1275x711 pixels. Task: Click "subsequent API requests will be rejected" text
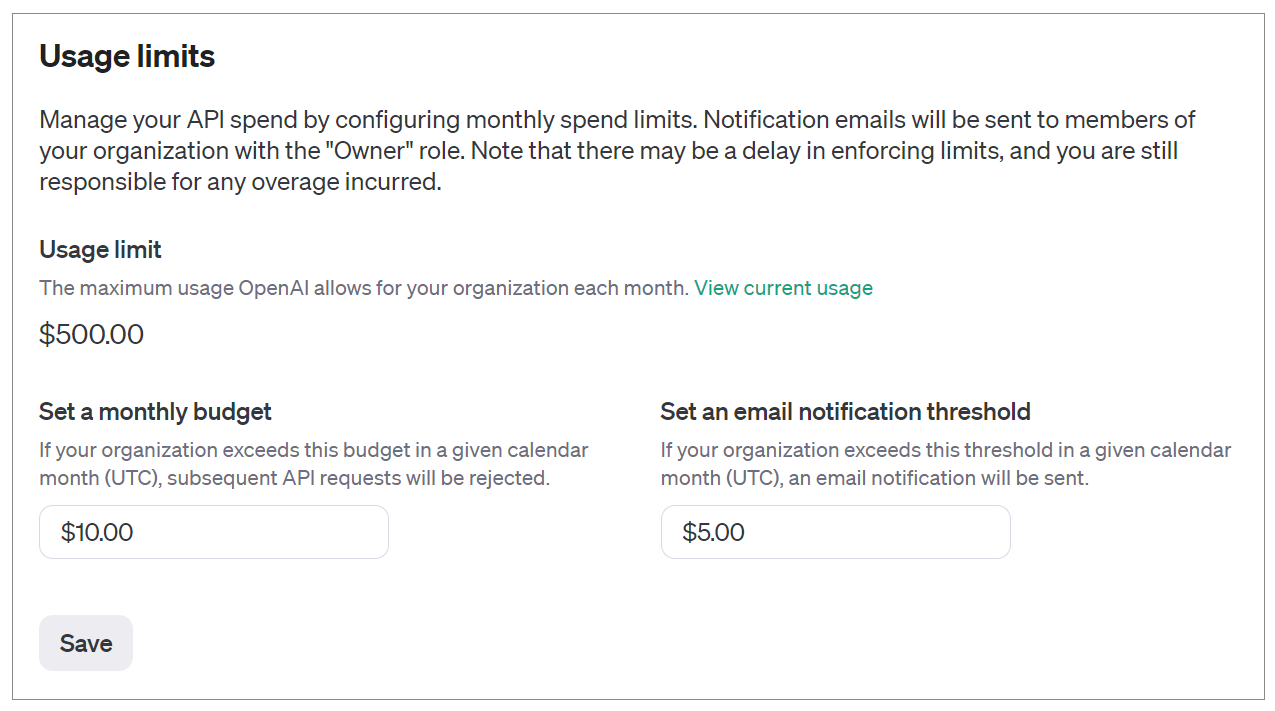358,478
